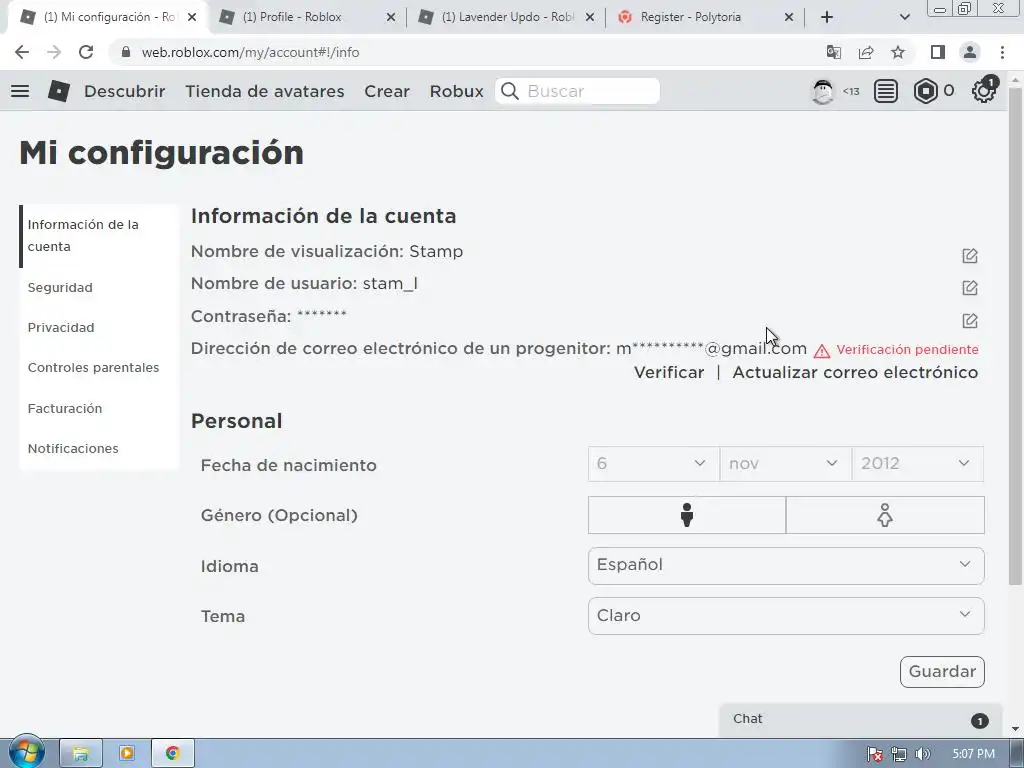Edit the password field
Screen dimensions: 1024x768
click(970, 320)
